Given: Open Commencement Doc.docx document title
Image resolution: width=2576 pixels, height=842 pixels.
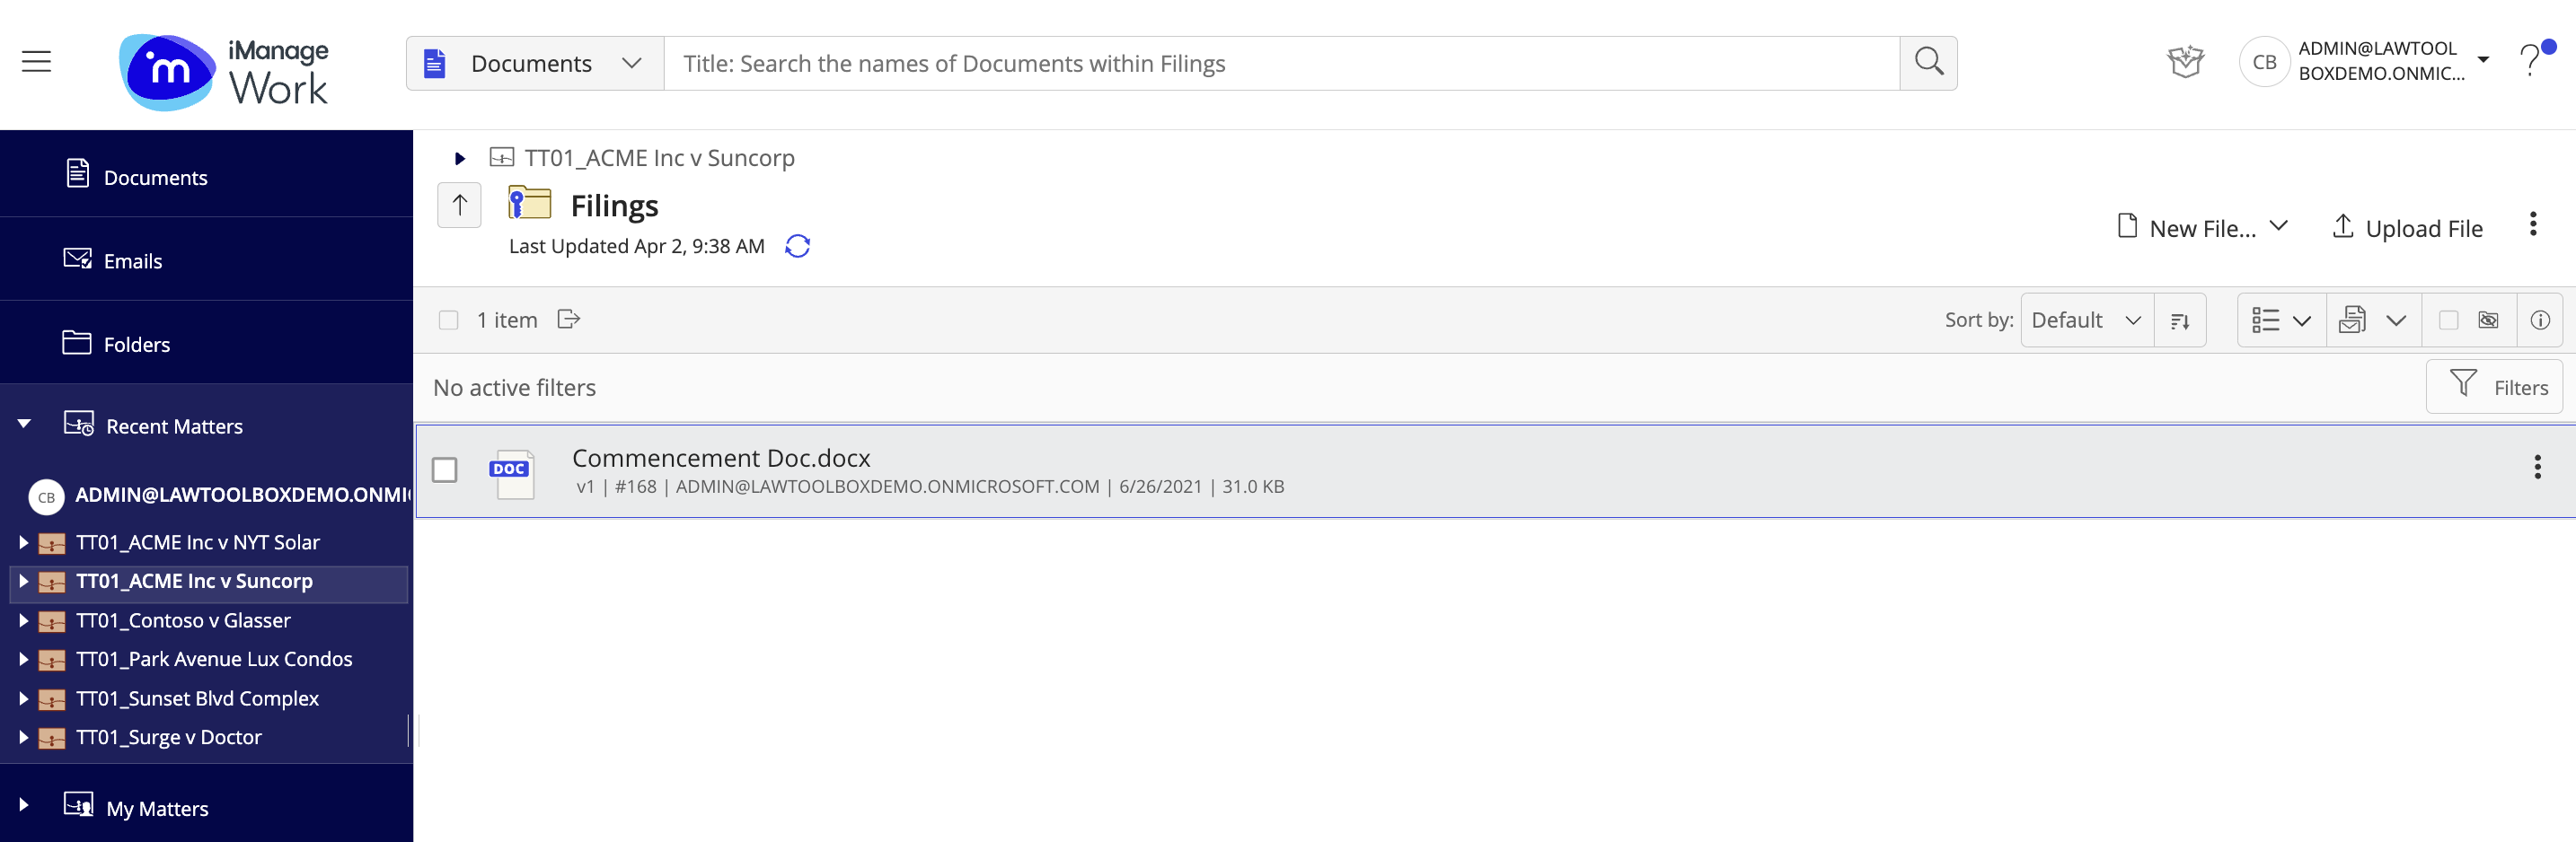Looking at the screenshot, I should [721, 458].
